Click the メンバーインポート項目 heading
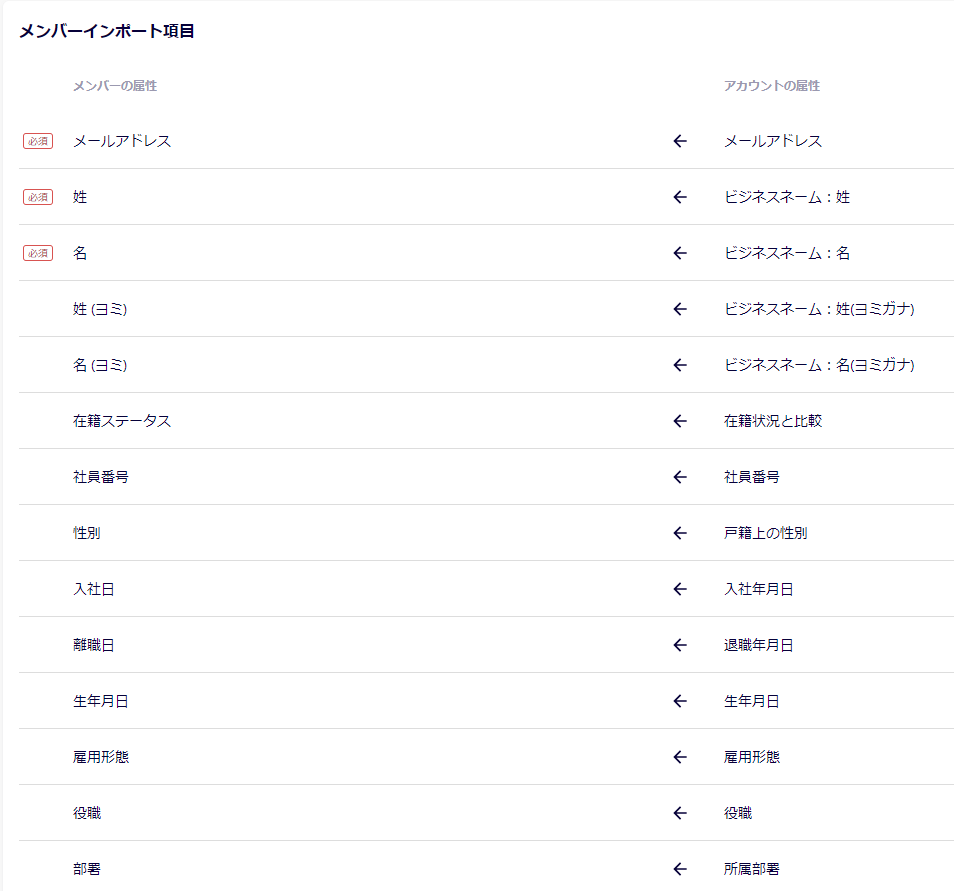The width and height of the screenshot is (954, 891). tap(106, 31)
